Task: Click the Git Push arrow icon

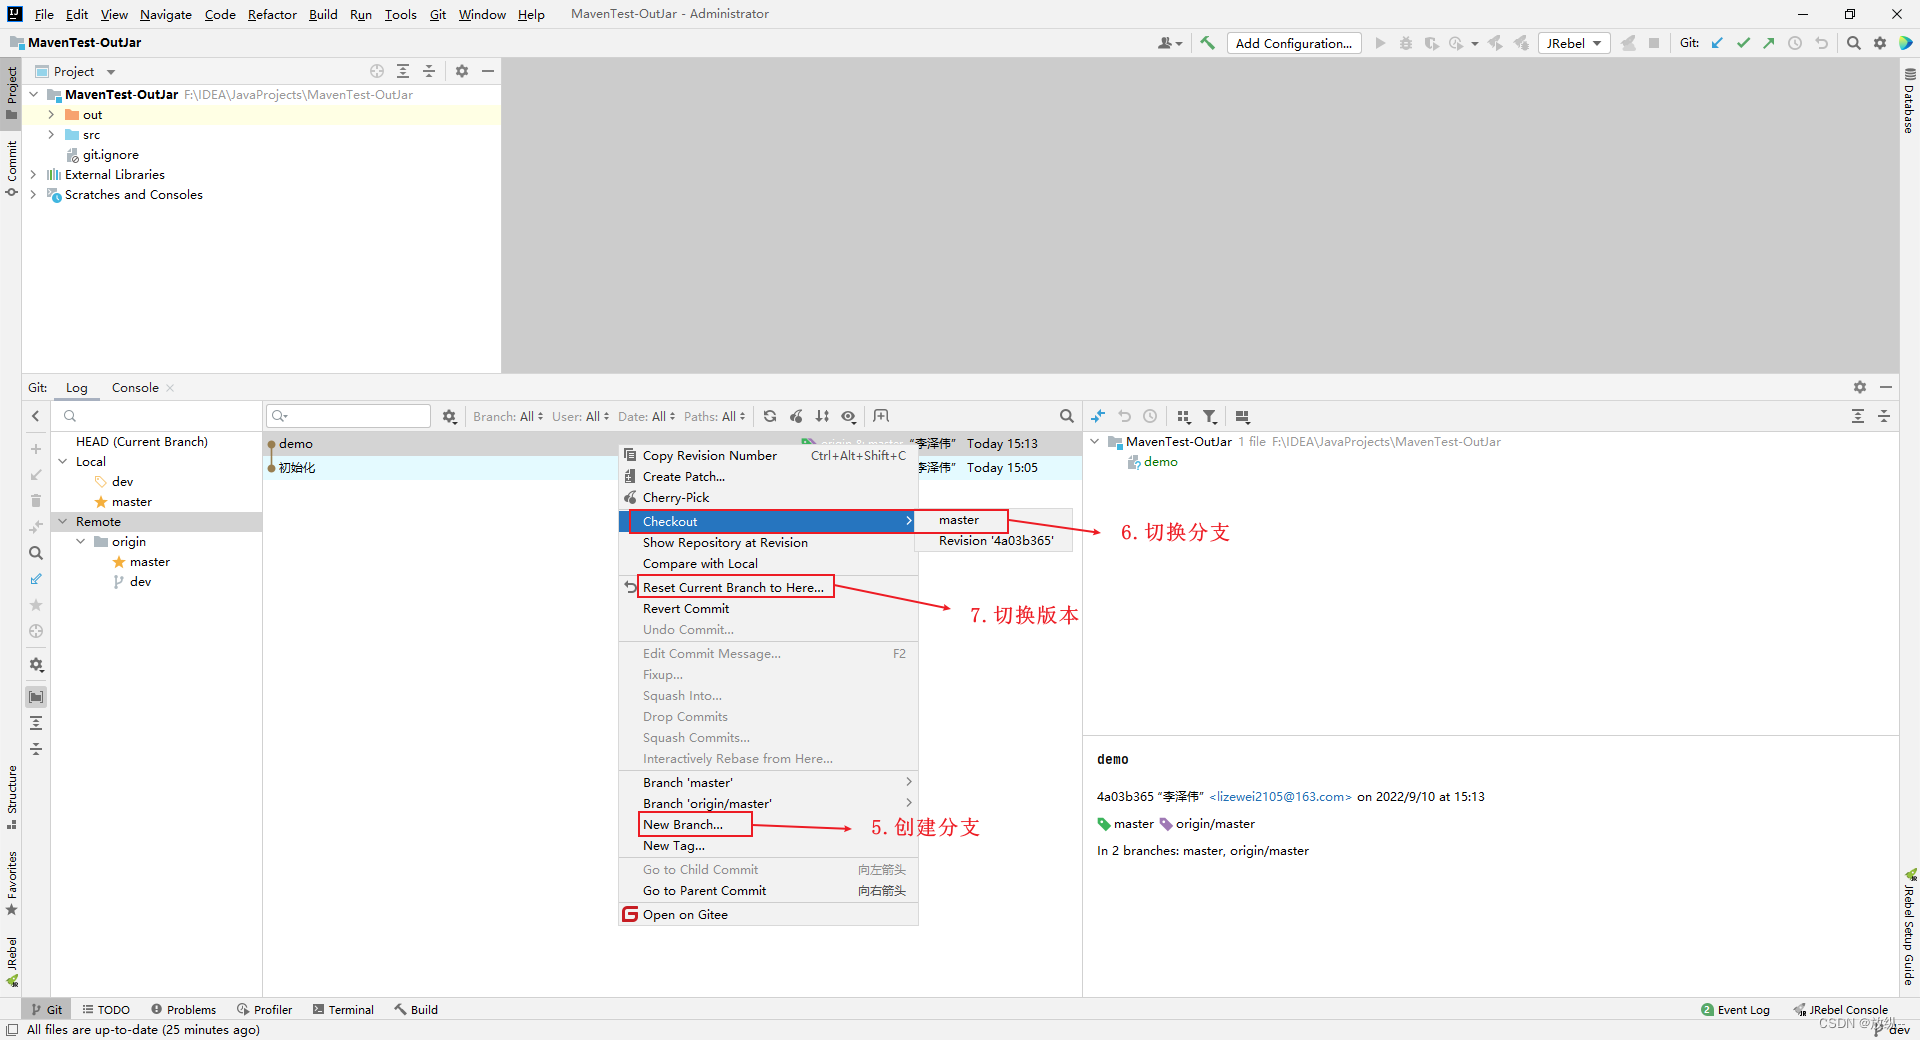Action: tap(1769, 43)
